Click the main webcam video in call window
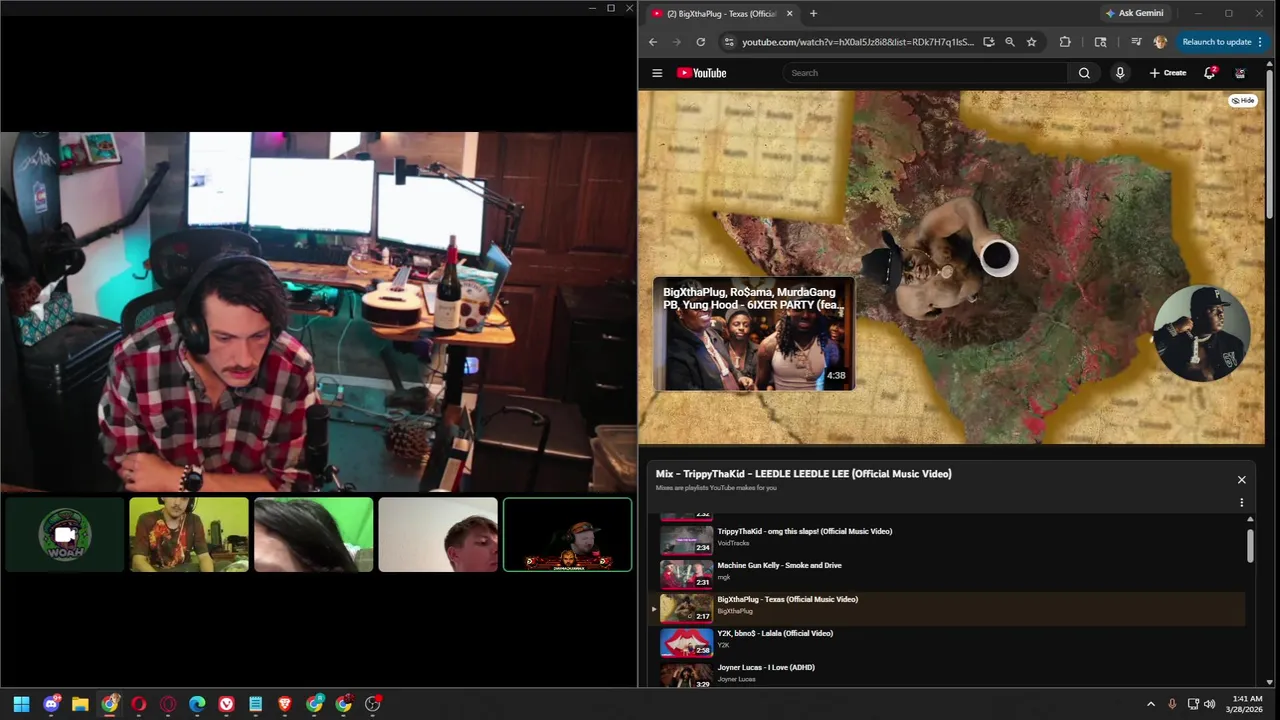The width and height of the screenshot is (1280, 720). pyautogui.click(x=317, y=312)
